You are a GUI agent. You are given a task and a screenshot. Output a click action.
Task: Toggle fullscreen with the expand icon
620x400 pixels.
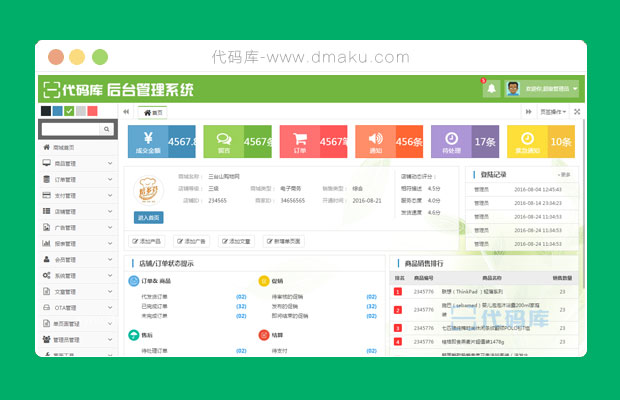pyautogui.click(x=577, y=112)
